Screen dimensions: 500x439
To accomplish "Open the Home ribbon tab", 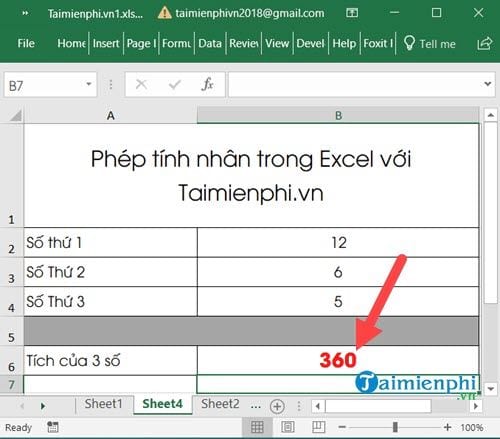I will (x=71, y=43).
